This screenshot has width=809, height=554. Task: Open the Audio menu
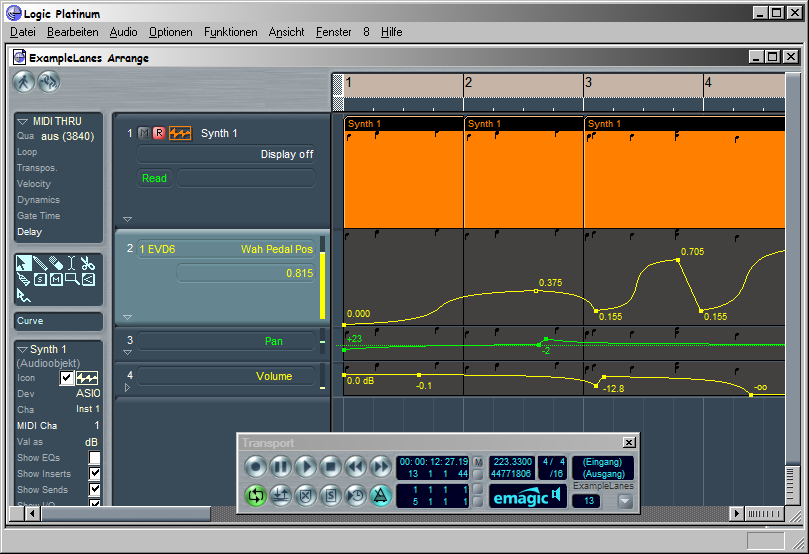click(x=124, y=32)
